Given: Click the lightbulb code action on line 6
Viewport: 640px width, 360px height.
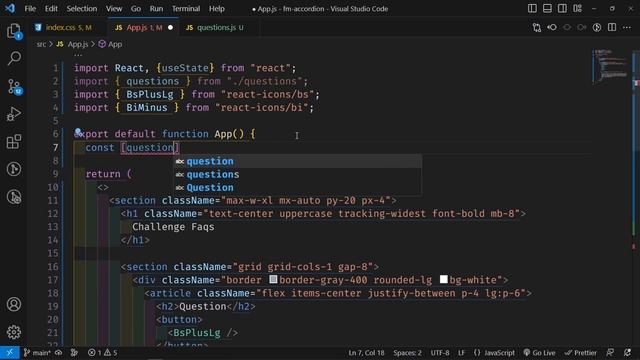Looking at the screenshot, I should pos(78,132).
